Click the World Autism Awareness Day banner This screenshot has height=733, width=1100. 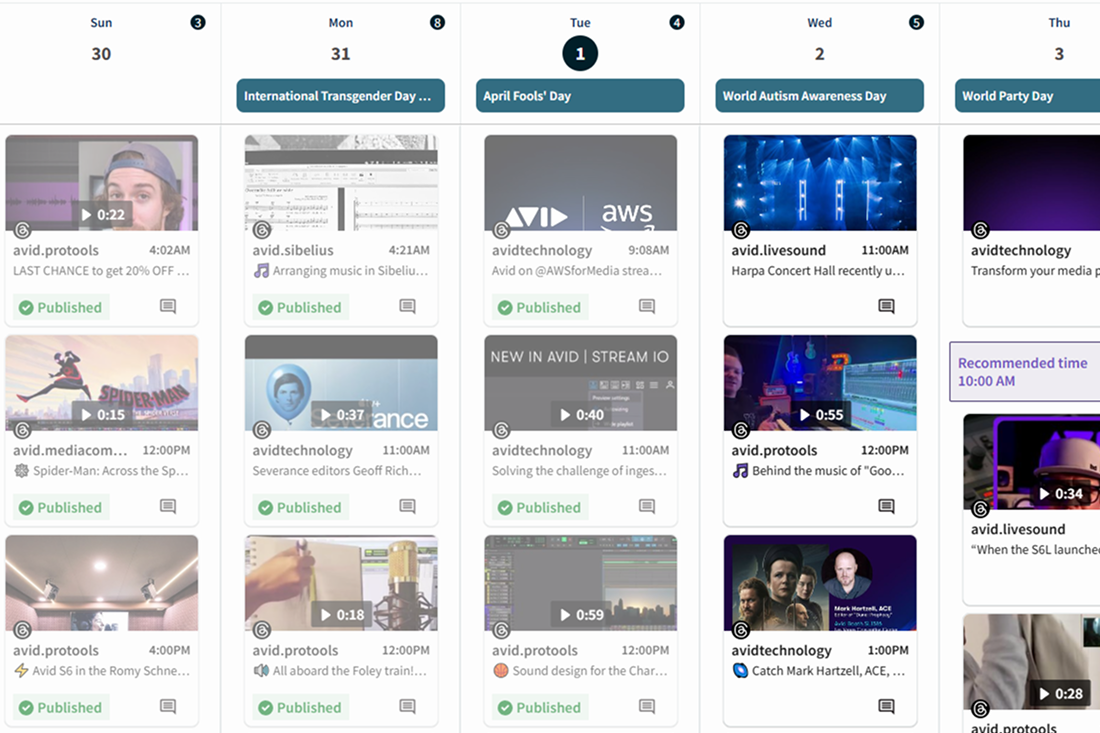819,96
